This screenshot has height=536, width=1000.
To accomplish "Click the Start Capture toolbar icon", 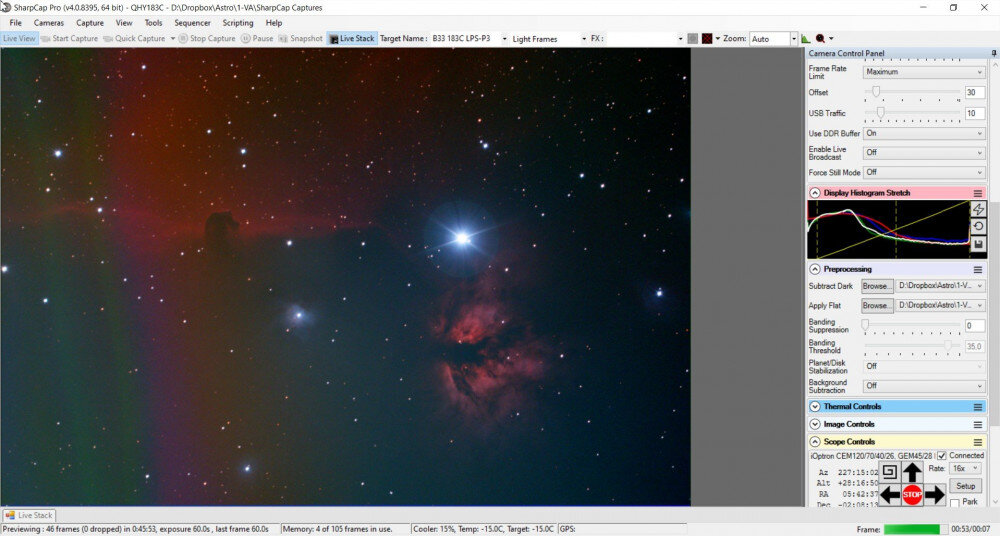I will click(45, 38).
